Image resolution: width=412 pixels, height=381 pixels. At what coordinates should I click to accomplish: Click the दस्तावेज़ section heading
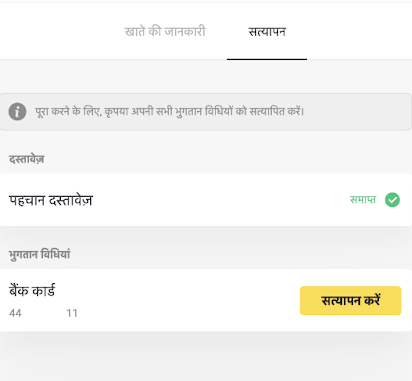point(26,159)
